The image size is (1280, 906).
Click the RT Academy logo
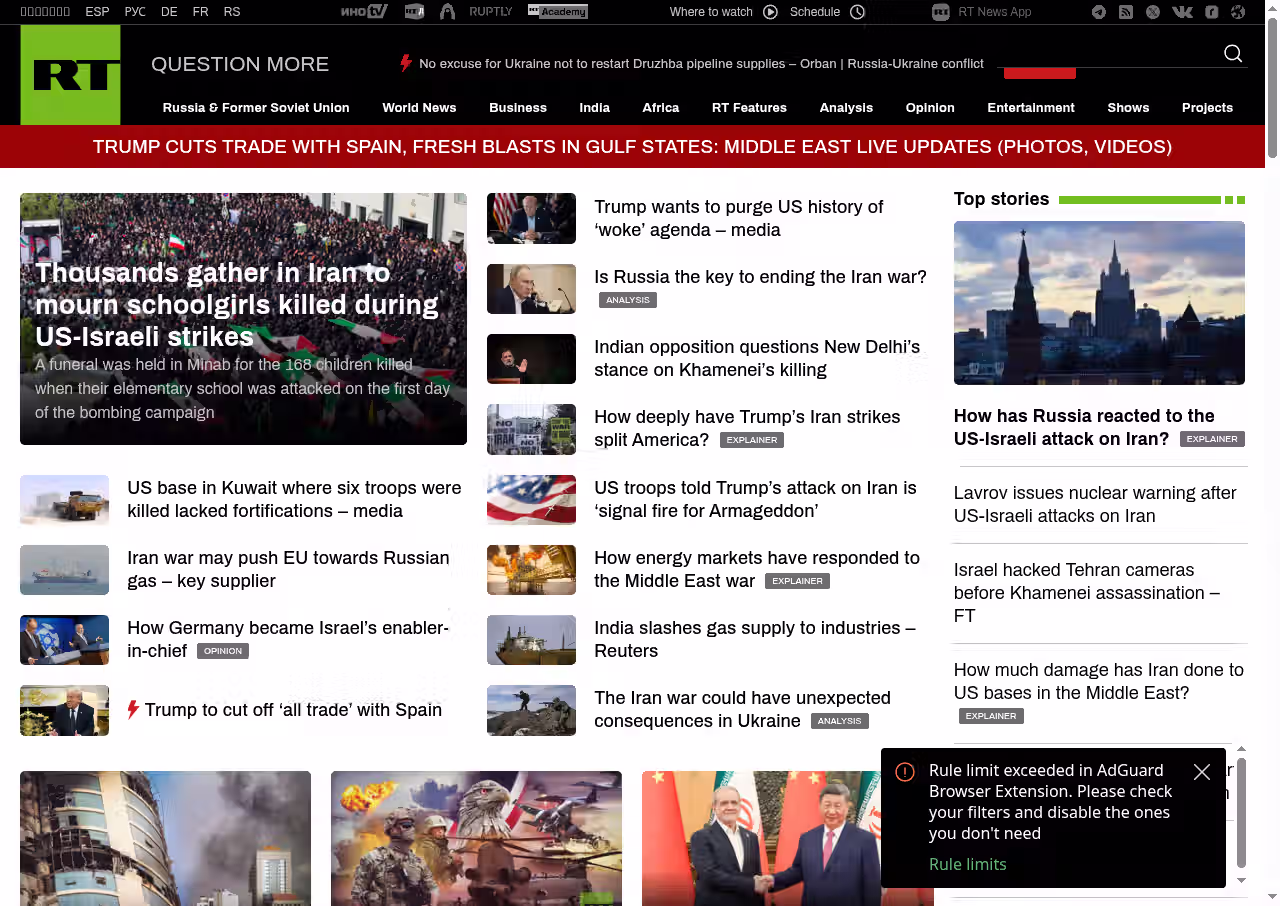pyautogui.click(x=557, y=12)
